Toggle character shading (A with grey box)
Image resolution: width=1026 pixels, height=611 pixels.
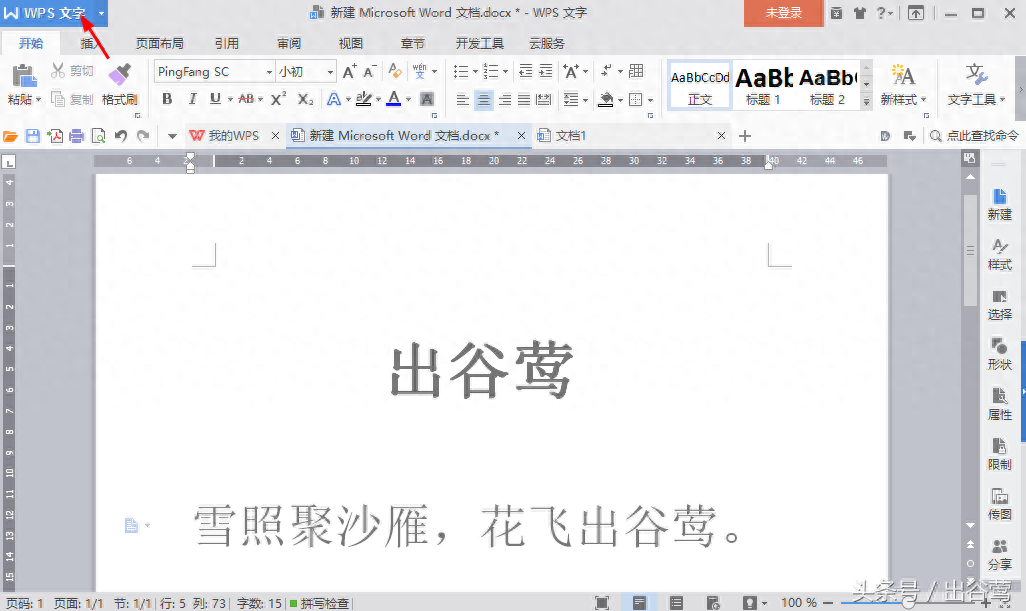[427, 99]
